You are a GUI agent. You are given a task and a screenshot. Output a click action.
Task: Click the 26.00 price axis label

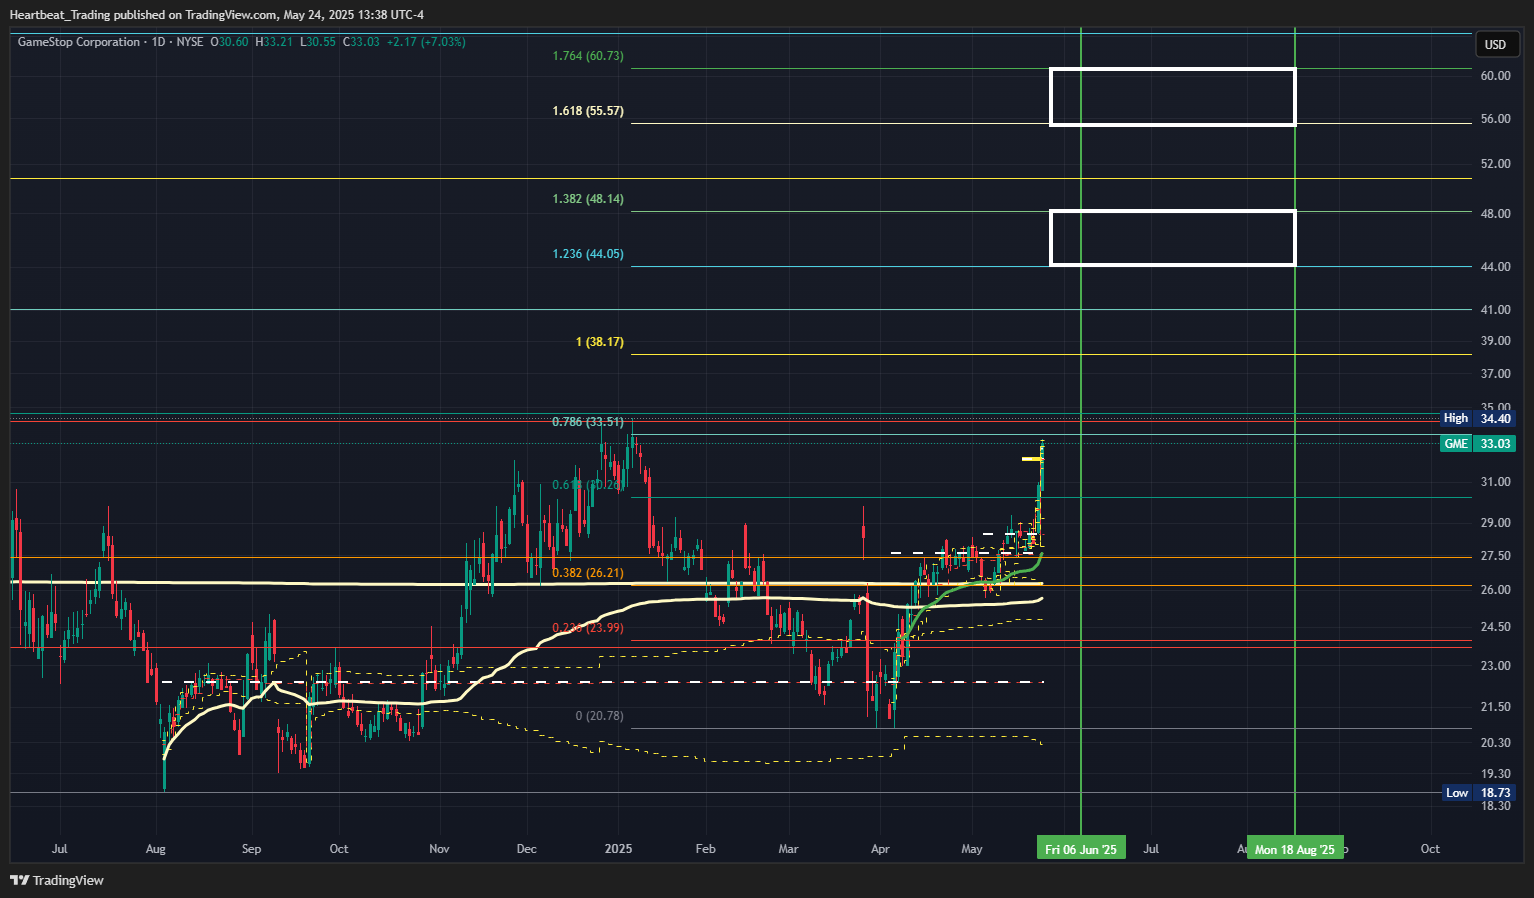[x=1496, y=590]
